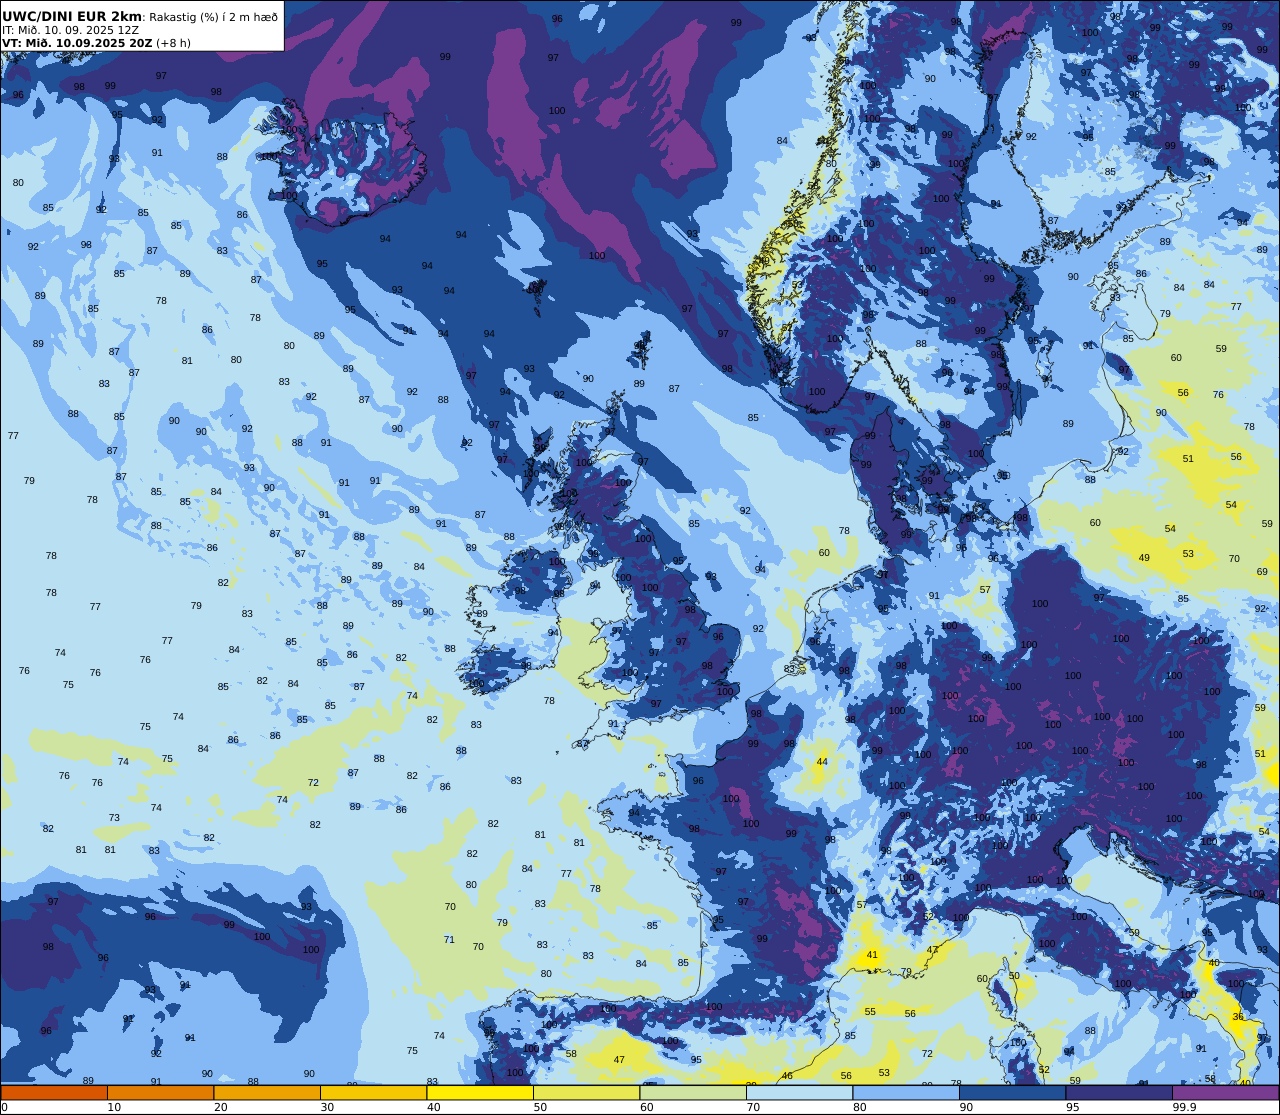Click the '44' value in the yellow patch
Image resolution: width=1280 pixels, height=1115 pixels.
pyautogui.click(x=822, y=762)
